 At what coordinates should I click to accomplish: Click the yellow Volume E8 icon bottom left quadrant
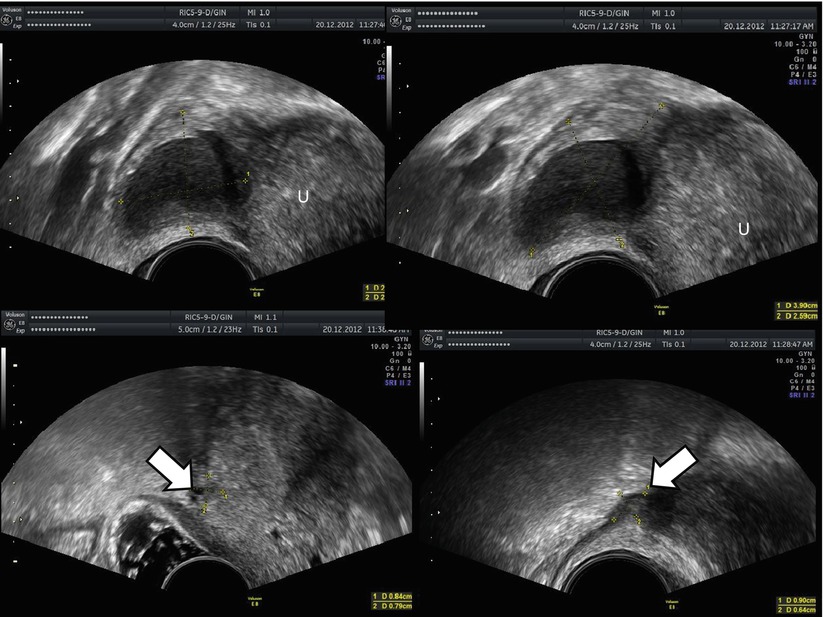[x=254, y=600]
